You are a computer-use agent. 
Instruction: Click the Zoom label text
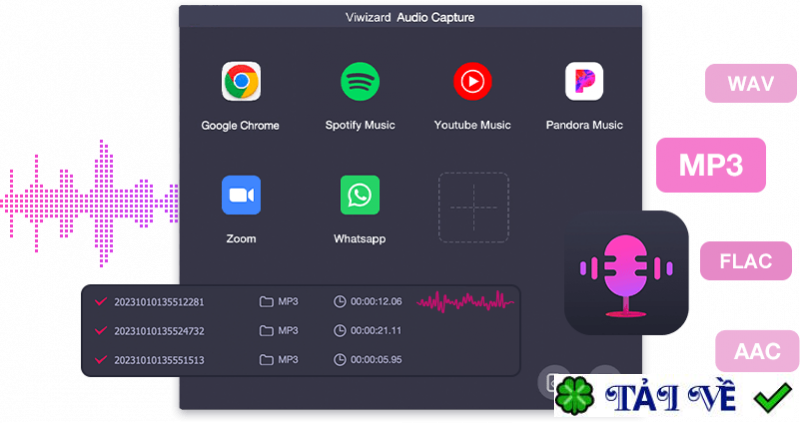click(241, 238)
